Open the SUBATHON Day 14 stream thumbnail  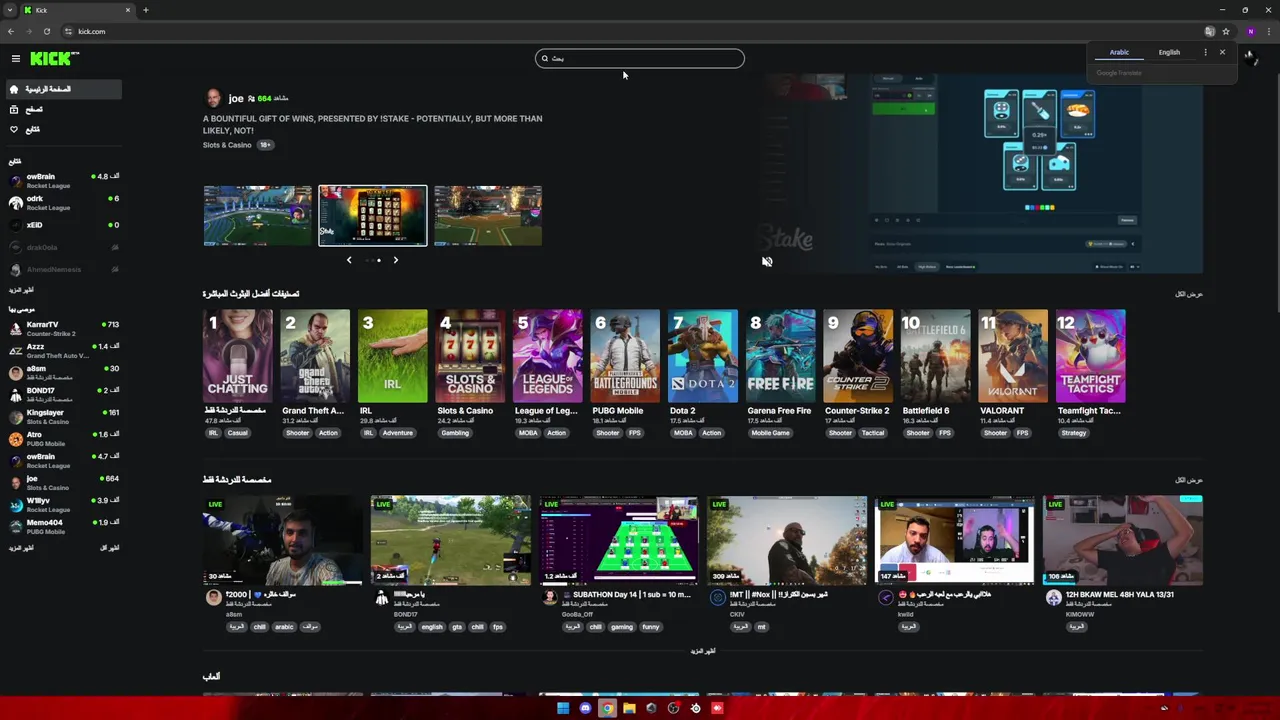point(619,541)
